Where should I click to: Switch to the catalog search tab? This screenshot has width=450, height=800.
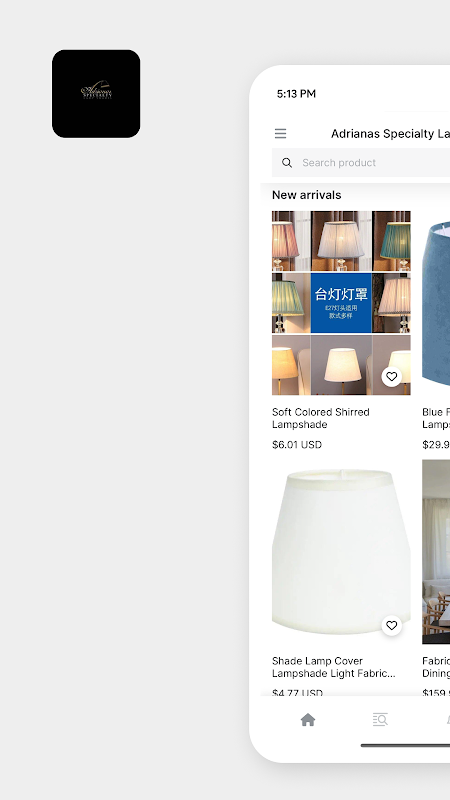pos(380,720)
